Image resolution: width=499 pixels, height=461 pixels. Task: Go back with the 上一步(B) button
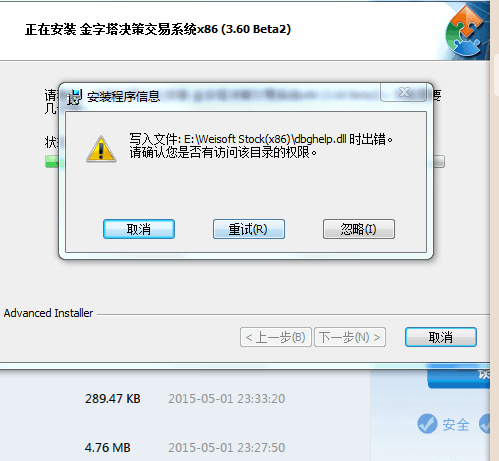[276, 337]
